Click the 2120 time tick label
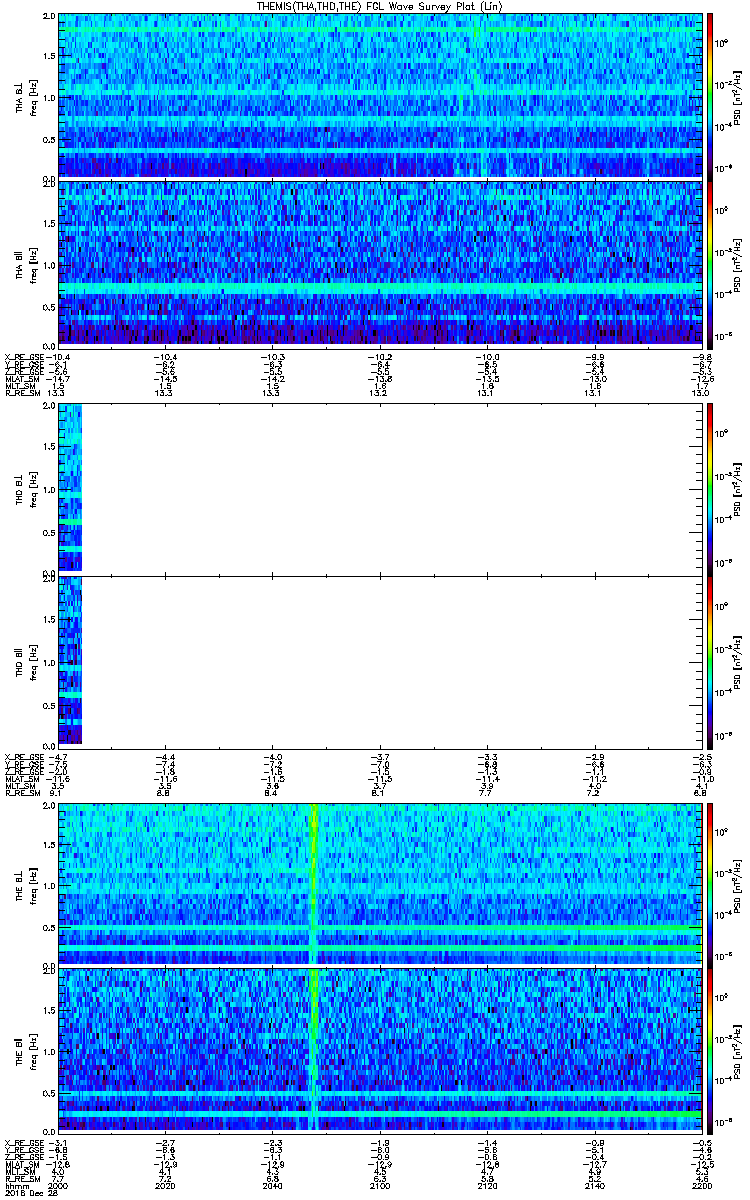This screenshot has height=1200, width=750. (485, 1186)
